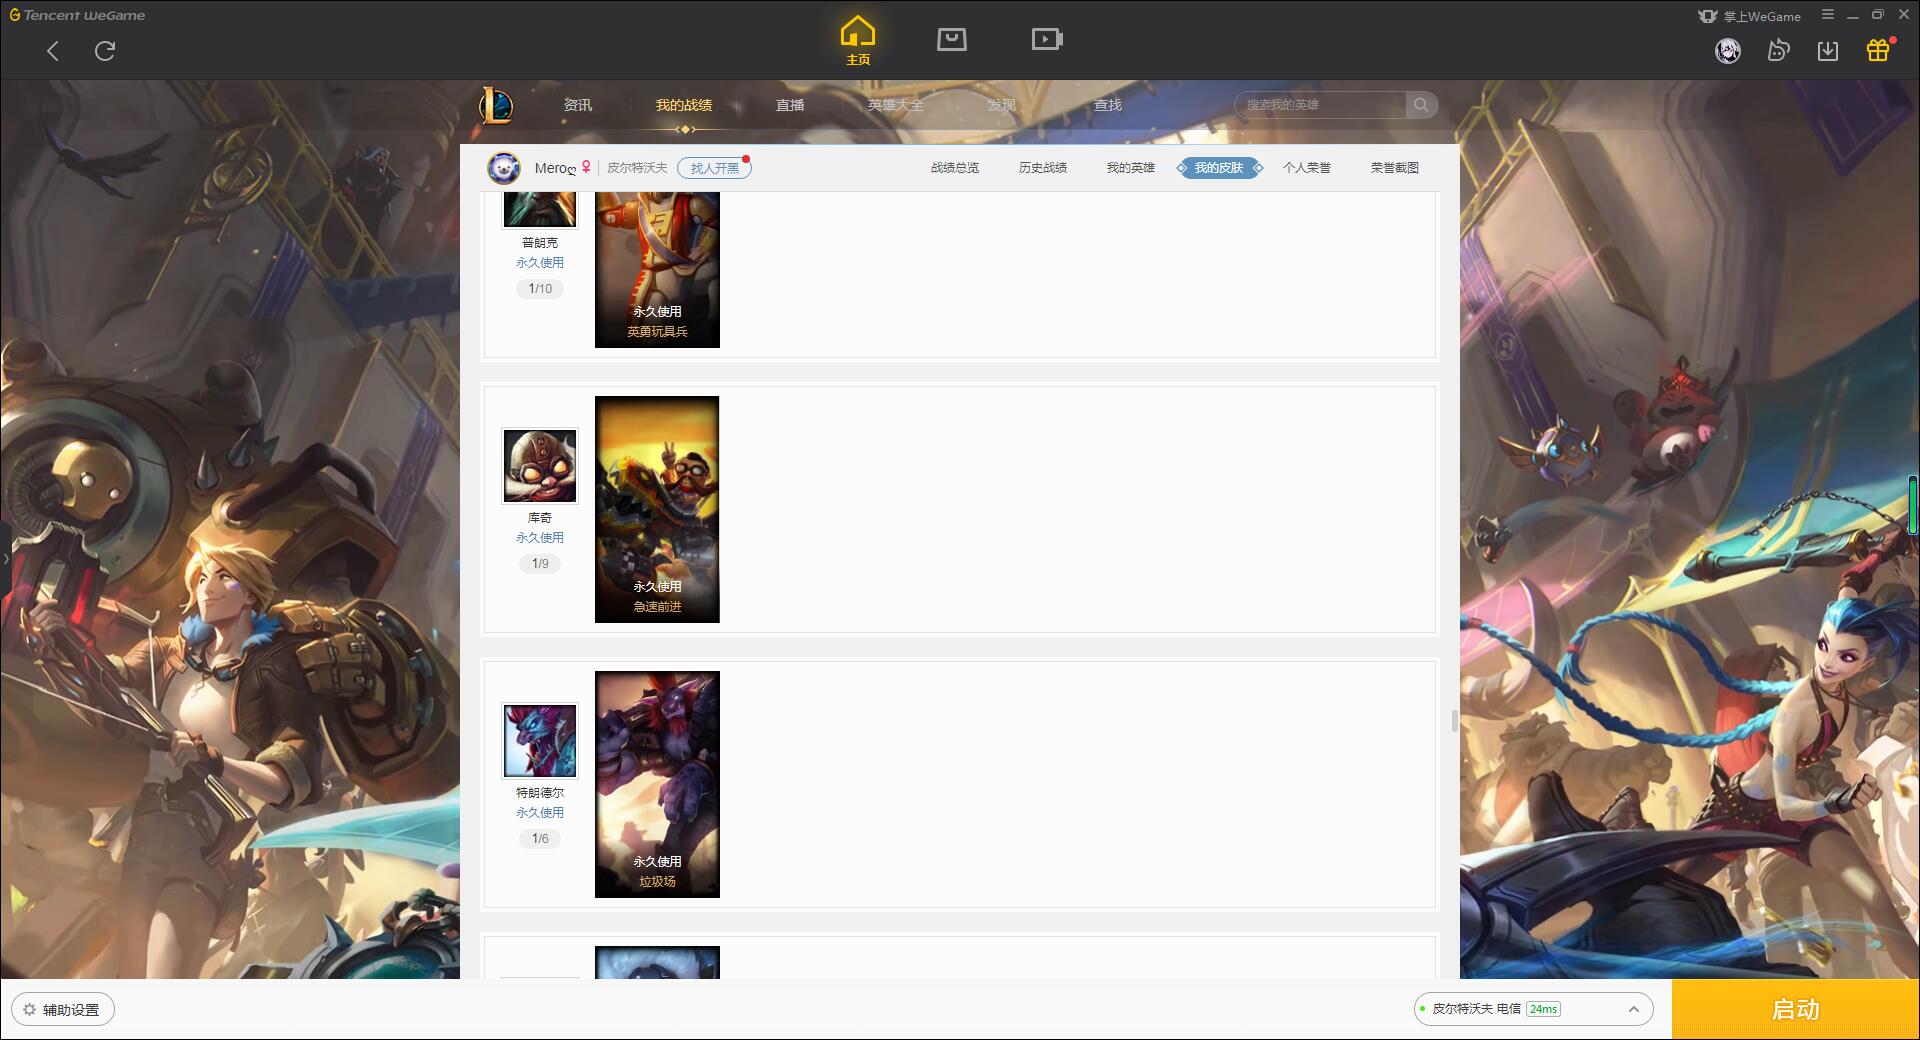Select the 我的皮肤 sub-tab
The width and height of the screenshot is (1920, 1040).
pos(1219,168)
